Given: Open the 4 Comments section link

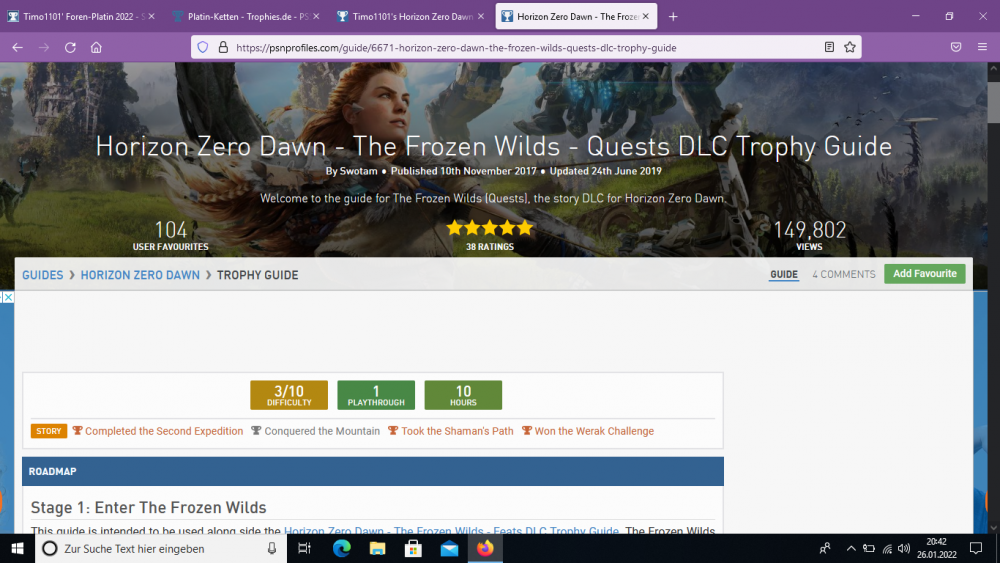Looking at the screenshot, I should [843, 274].
